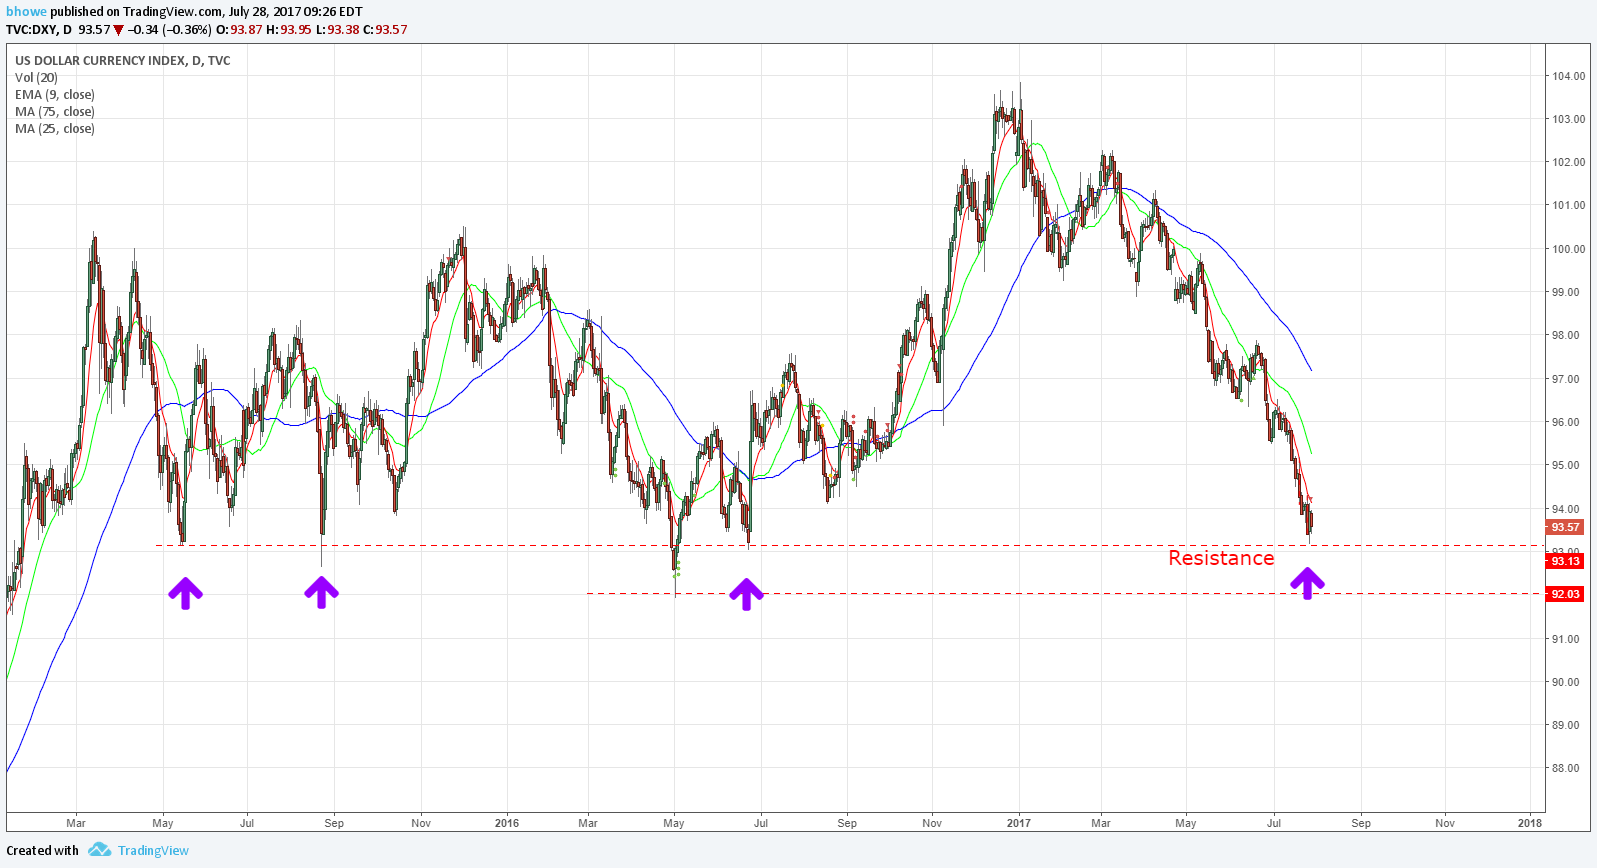The width and height of the screenshot is (1597, 868).
Task: Click the 104.00 price axis label
Action: click(x=1568, y=76)
